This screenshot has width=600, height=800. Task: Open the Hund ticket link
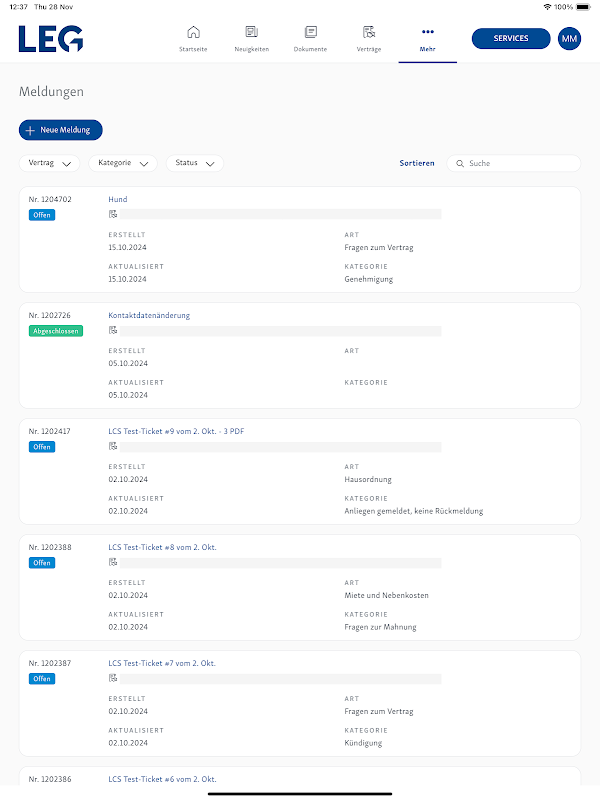118,199
